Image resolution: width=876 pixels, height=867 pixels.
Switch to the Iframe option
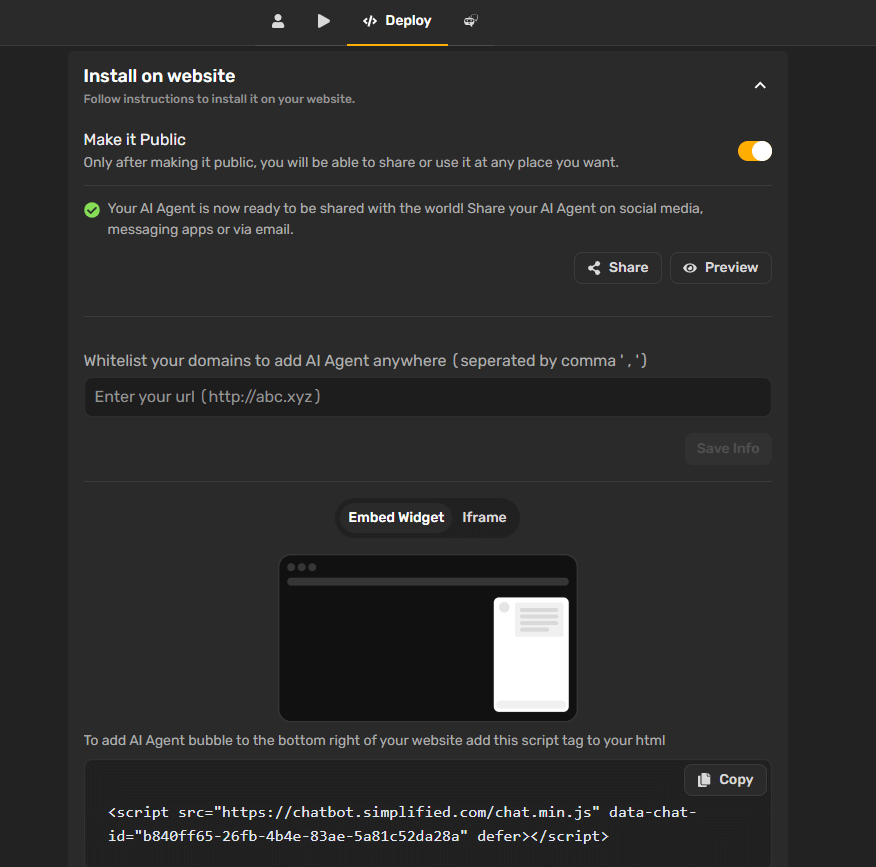coord(484,517)
